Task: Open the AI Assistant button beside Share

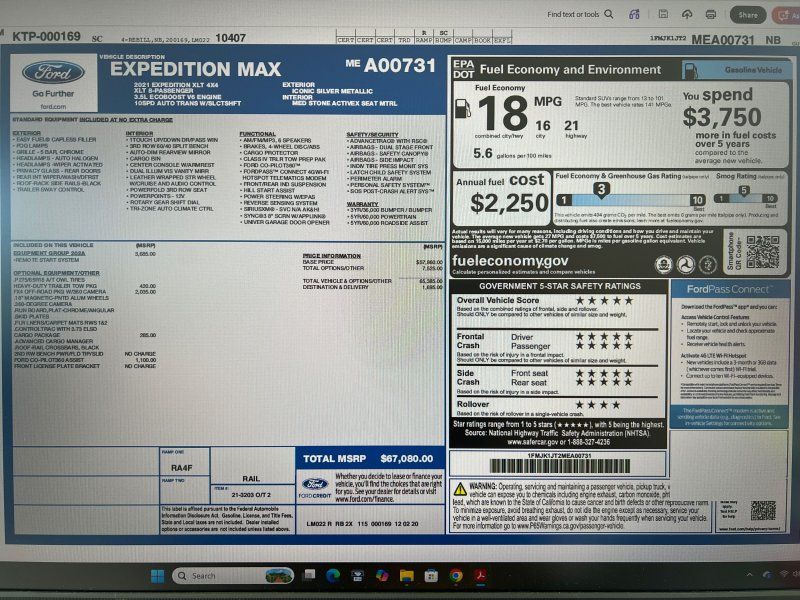Action: point(786,15)
